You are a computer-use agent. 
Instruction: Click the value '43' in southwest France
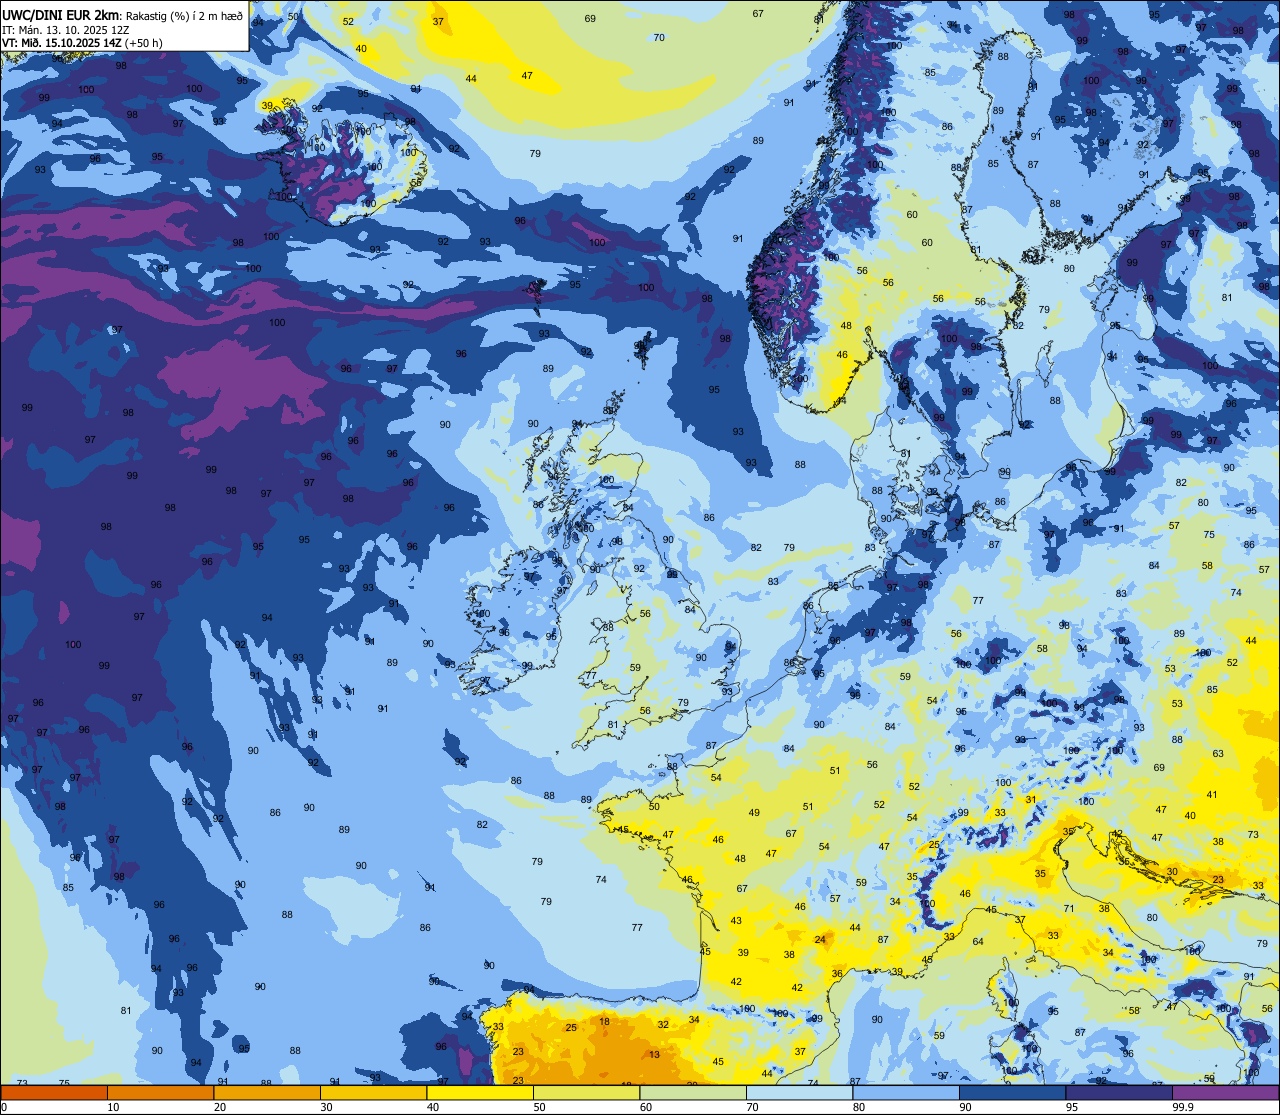pyautogui.click(x=736, y=920)
